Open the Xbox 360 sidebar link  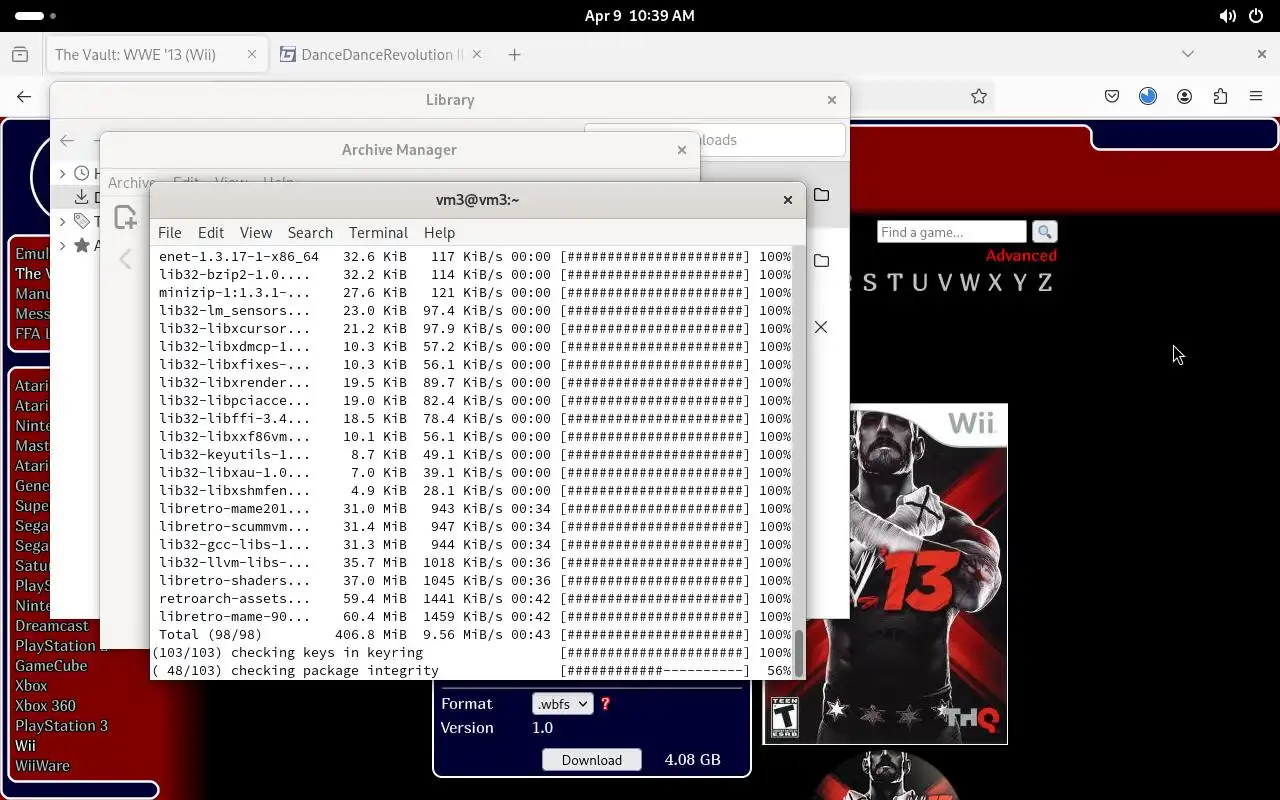click(45, 706)
